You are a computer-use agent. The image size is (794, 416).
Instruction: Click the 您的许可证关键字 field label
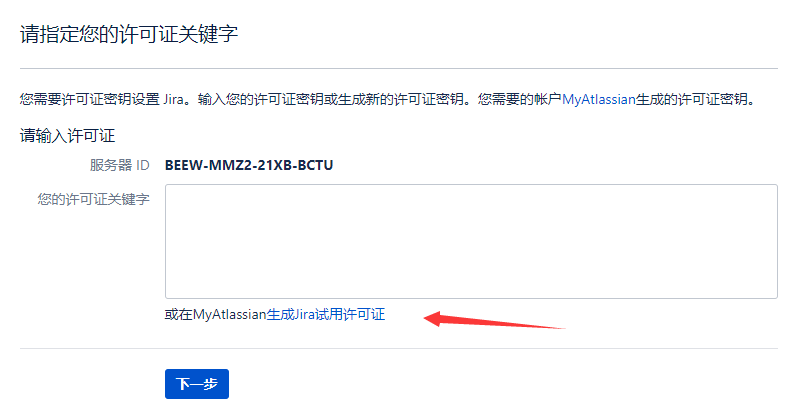[94, 199]
